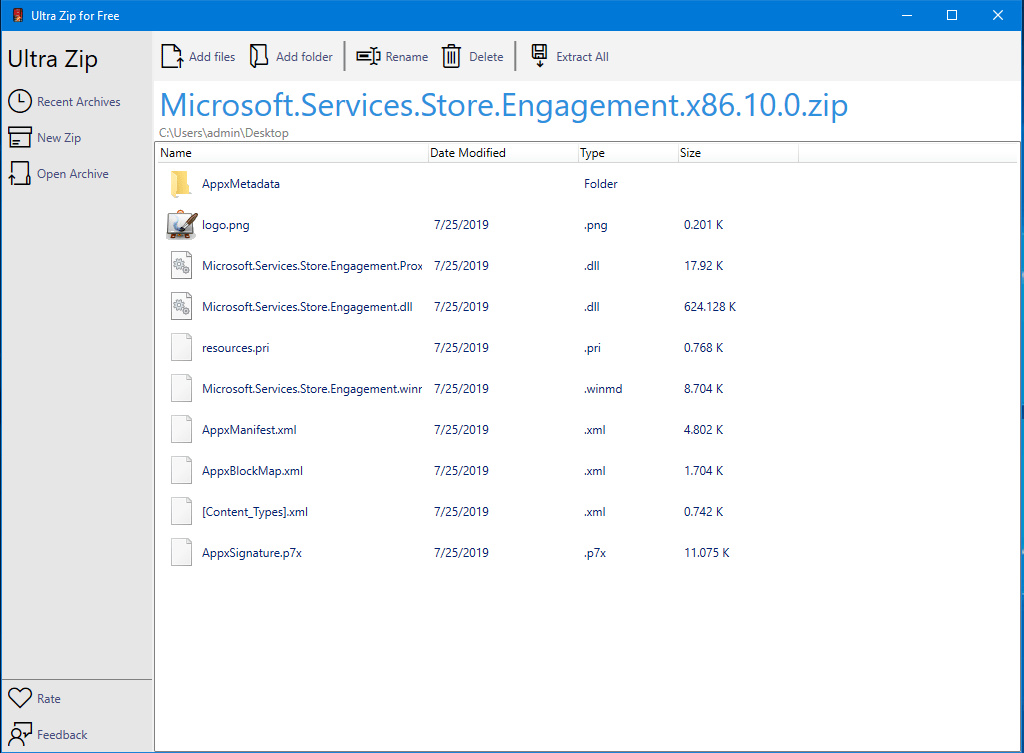Click the Microsoft.Services.Store.Engagement.dll gear icon
This screenshot has height=753, width=1024.
point(182,307)
